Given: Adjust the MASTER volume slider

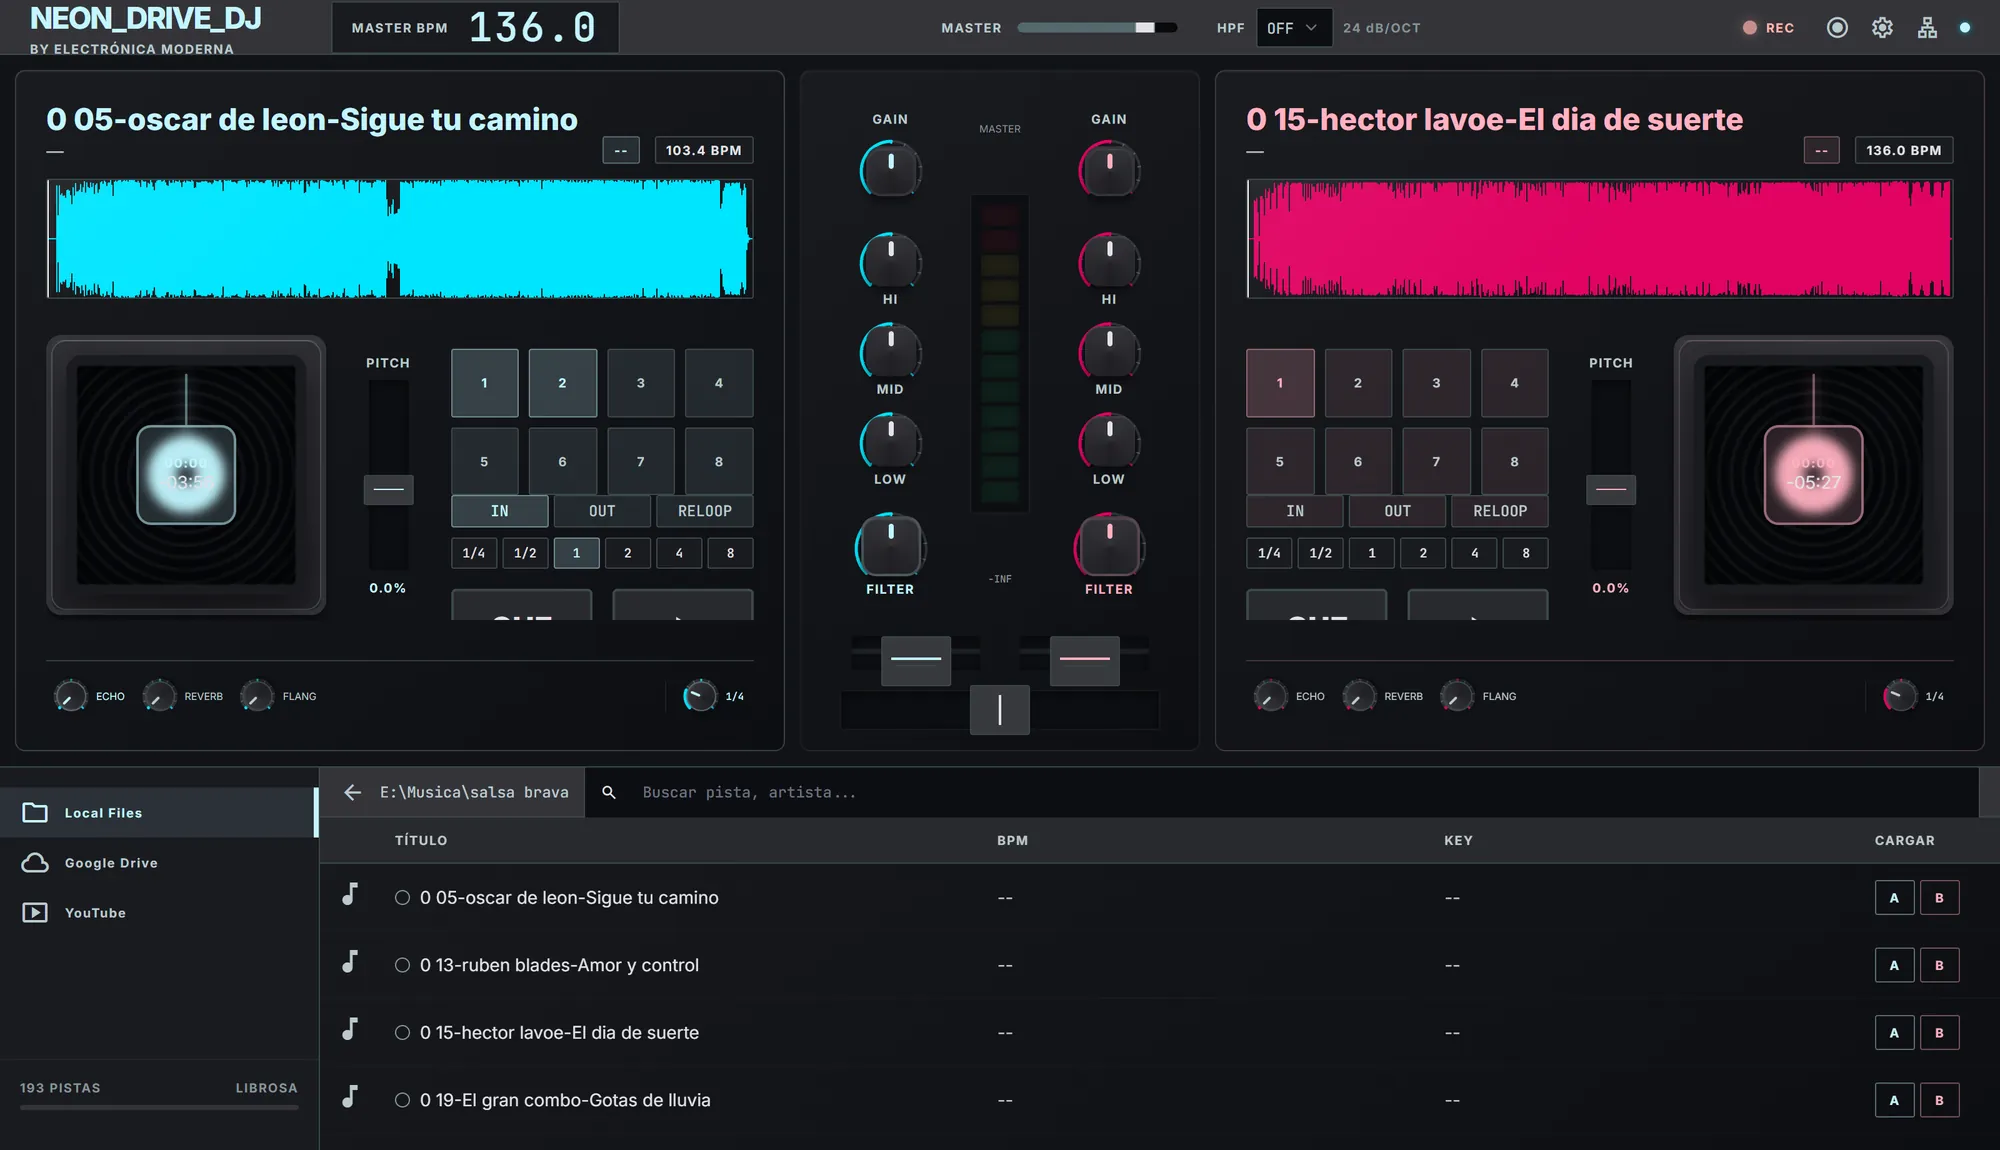Looking at the screenshot, I should coord(1097,28).
